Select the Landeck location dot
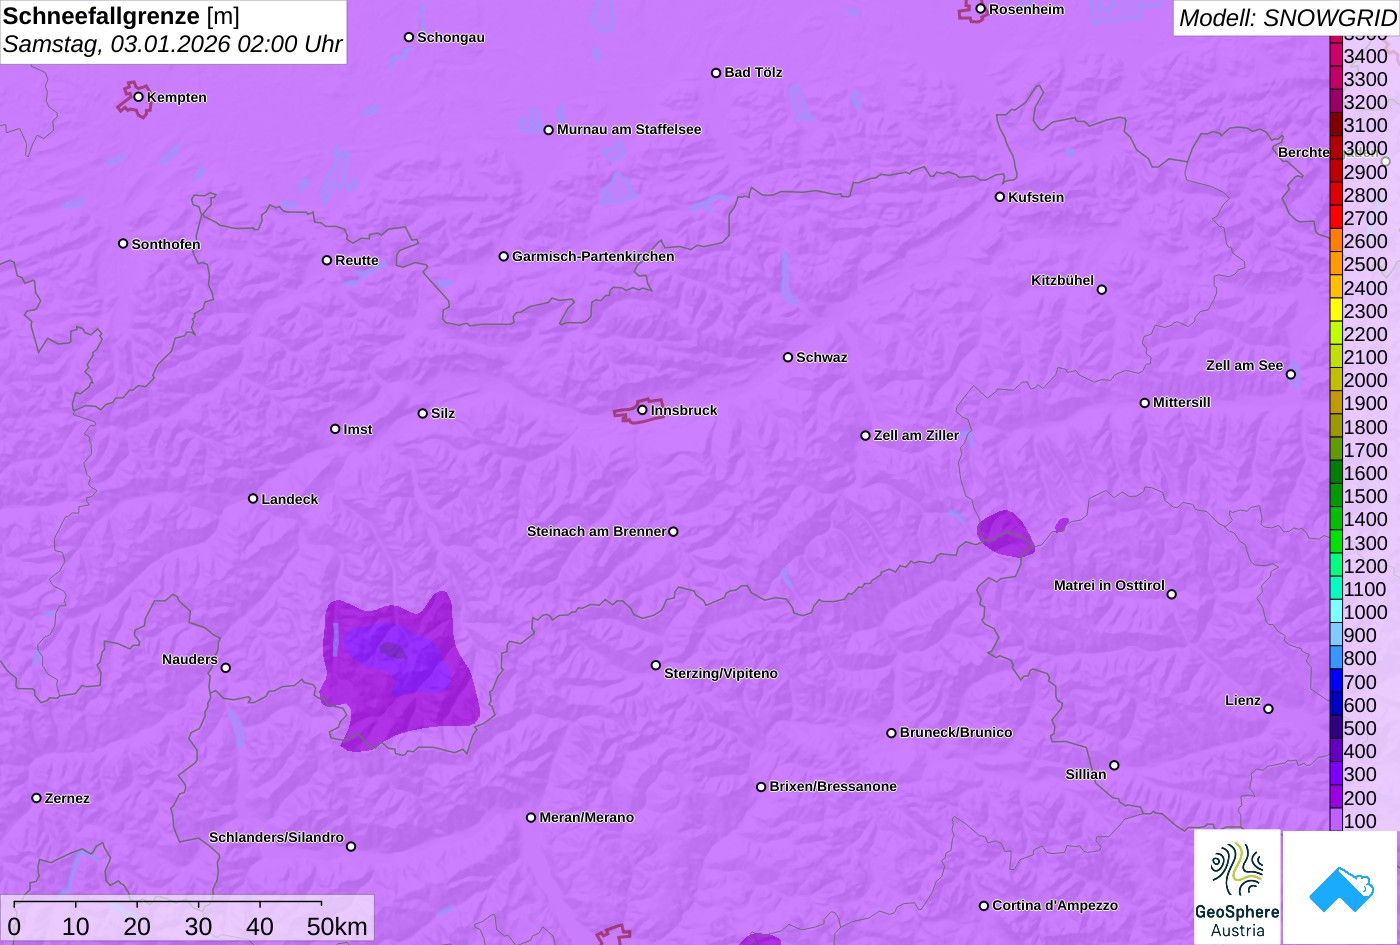The image size is (1400, 945). coord(253,499)
